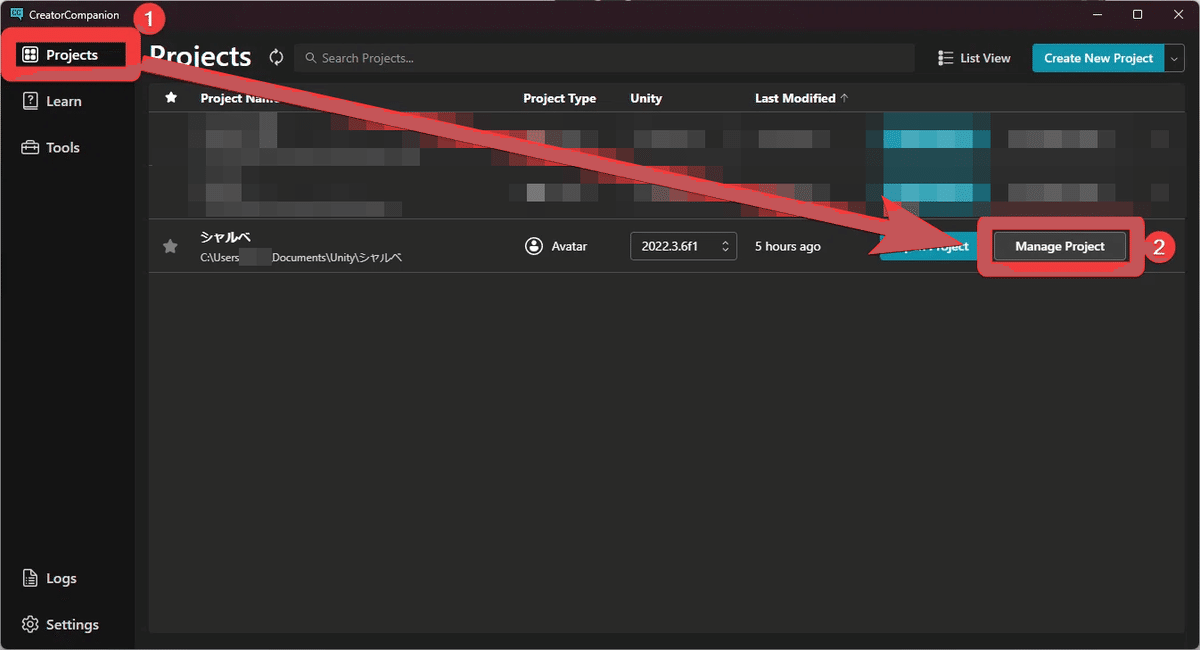The image size is (1200, 650).
Task: Expand the Create New Project dropdown arrow
Action: (1174, 58)
